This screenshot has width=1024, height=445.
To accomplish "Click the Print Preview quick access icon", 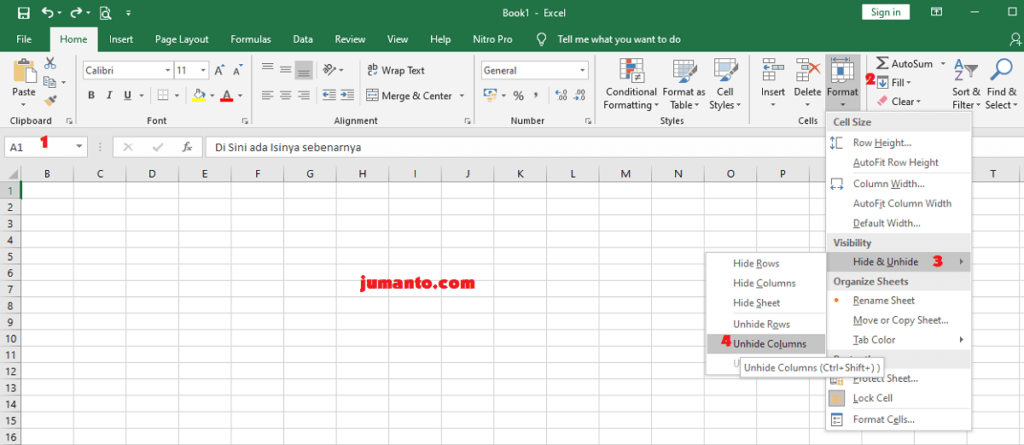I will point(105,12).
